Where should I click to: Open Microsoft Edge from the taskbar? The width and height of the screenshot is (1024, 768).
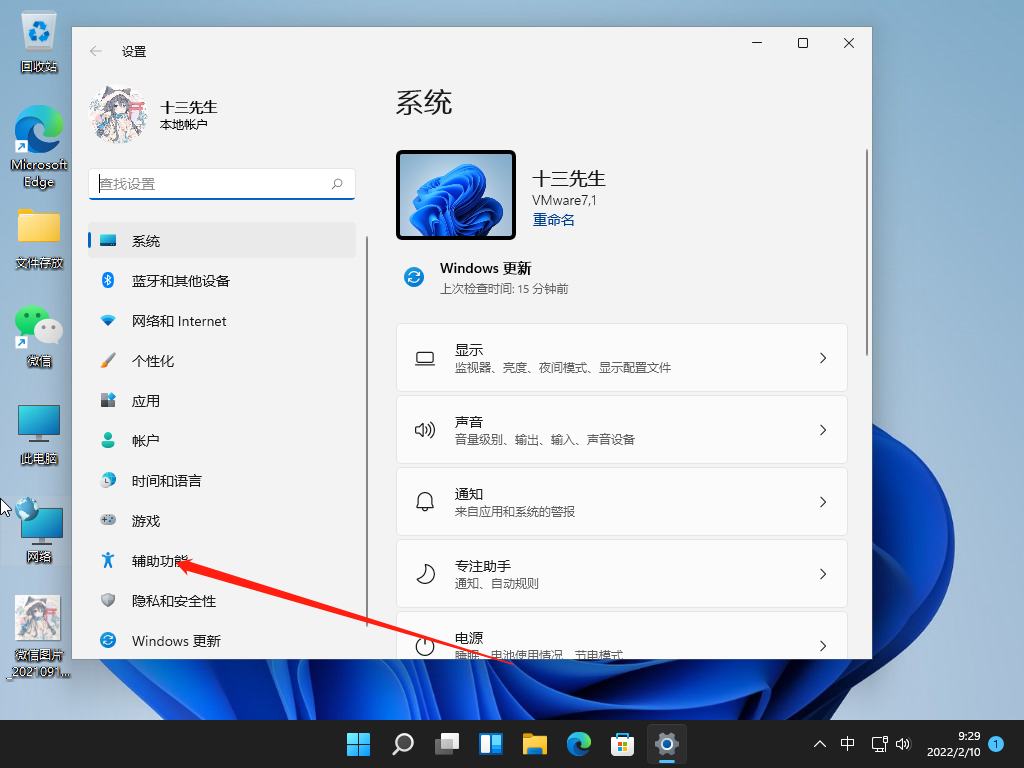pyautogui.click(x=579, y=744)
